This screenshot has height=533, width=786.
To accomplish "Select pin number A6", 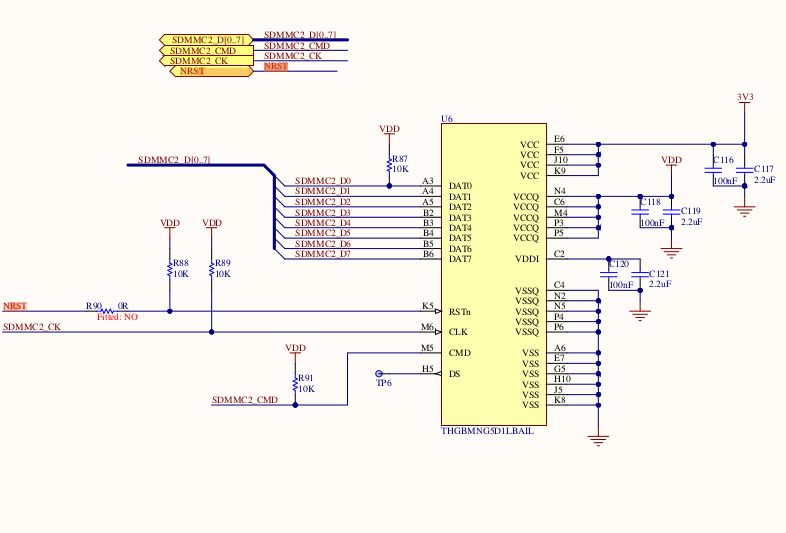I will click(560, 347).
